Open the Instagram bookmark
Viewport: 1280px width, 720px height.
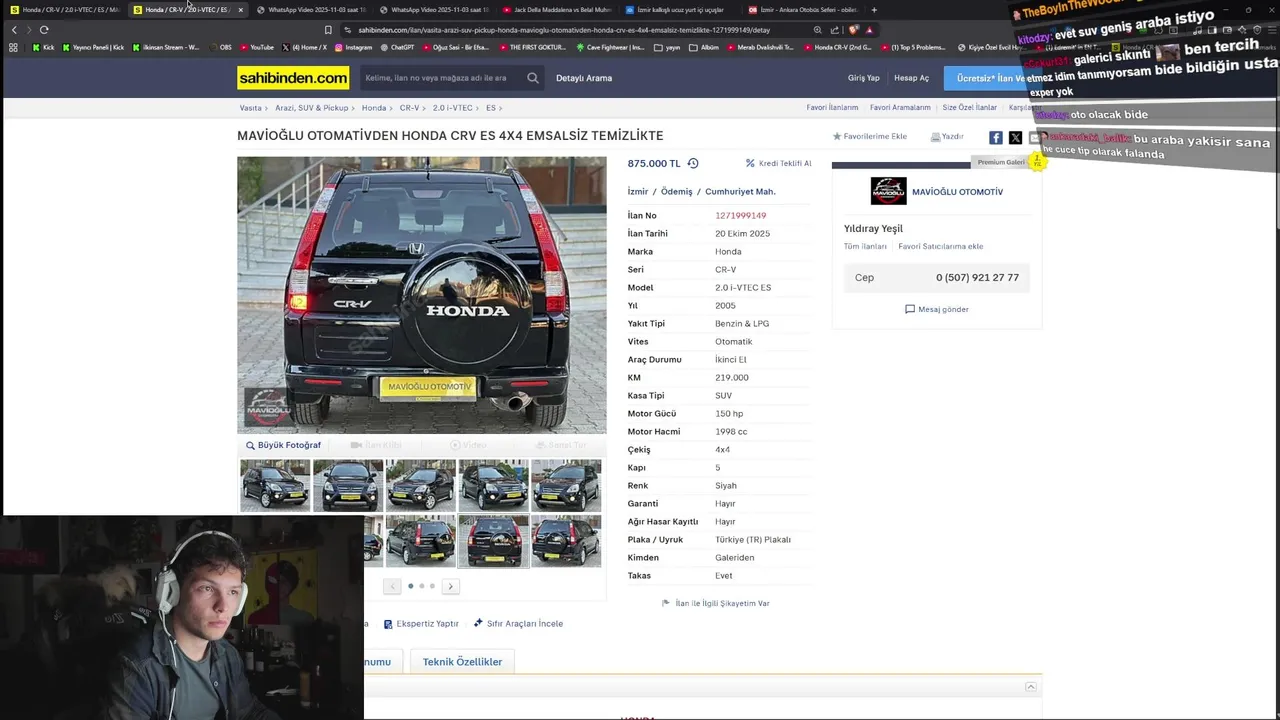point(353,47)
